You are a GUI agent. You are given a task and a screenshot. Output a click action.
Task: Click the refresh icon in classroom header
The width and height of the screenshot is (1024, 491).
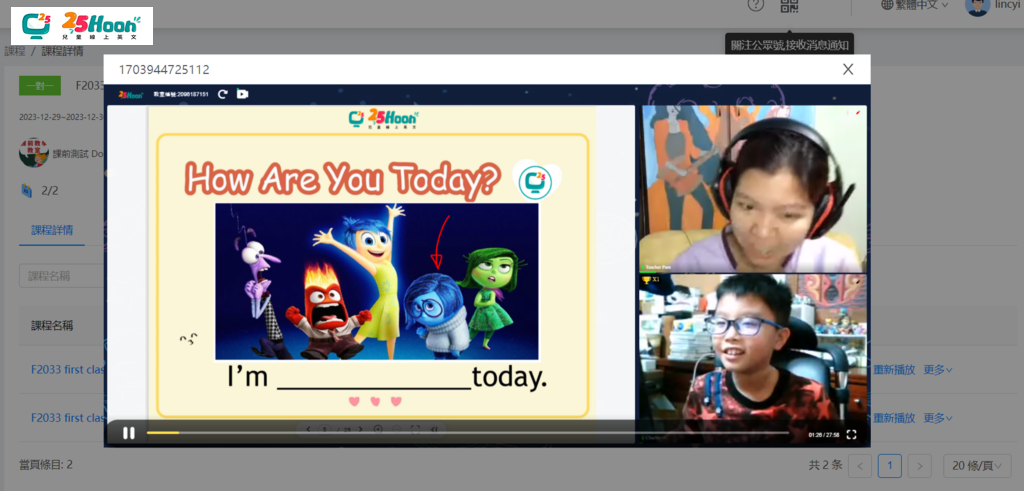coord(223,94)
